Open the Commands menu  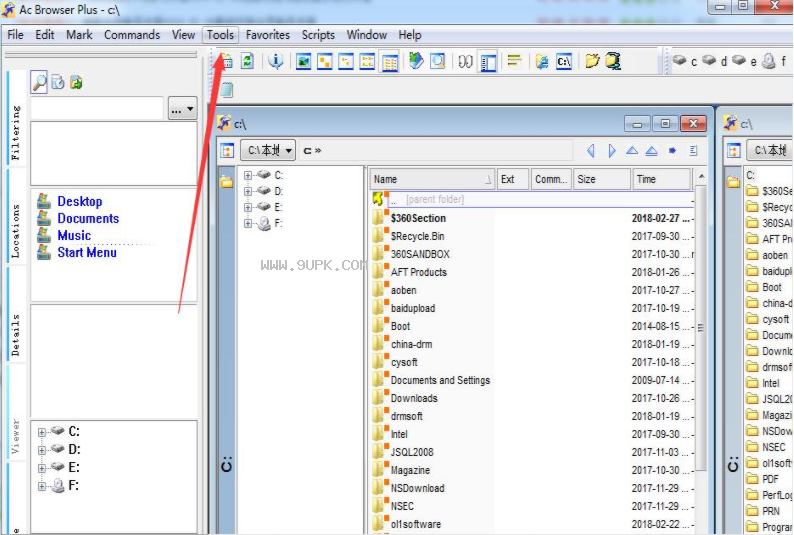pyautogui.click(x=132, y=35)
